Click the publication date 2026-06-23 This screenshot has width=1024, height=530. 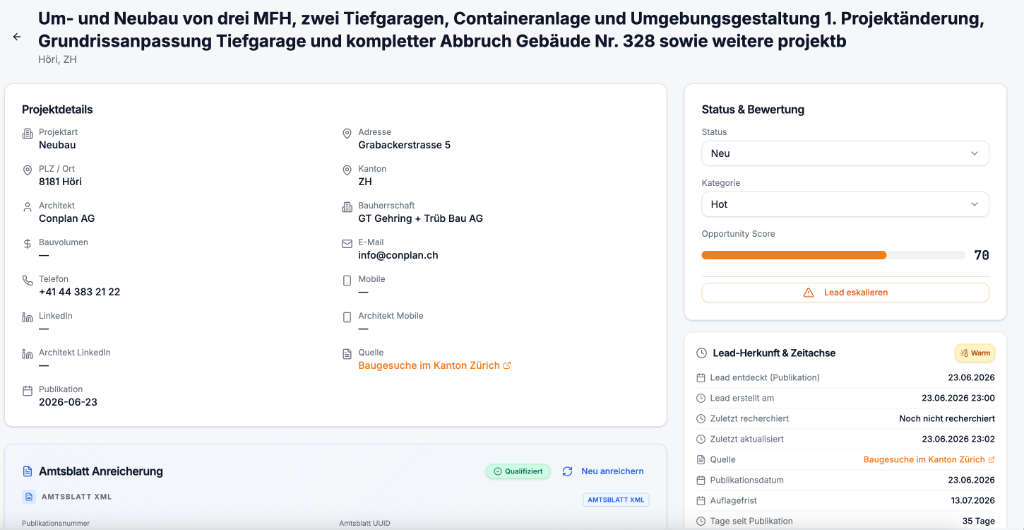click(x=68, y=402)
